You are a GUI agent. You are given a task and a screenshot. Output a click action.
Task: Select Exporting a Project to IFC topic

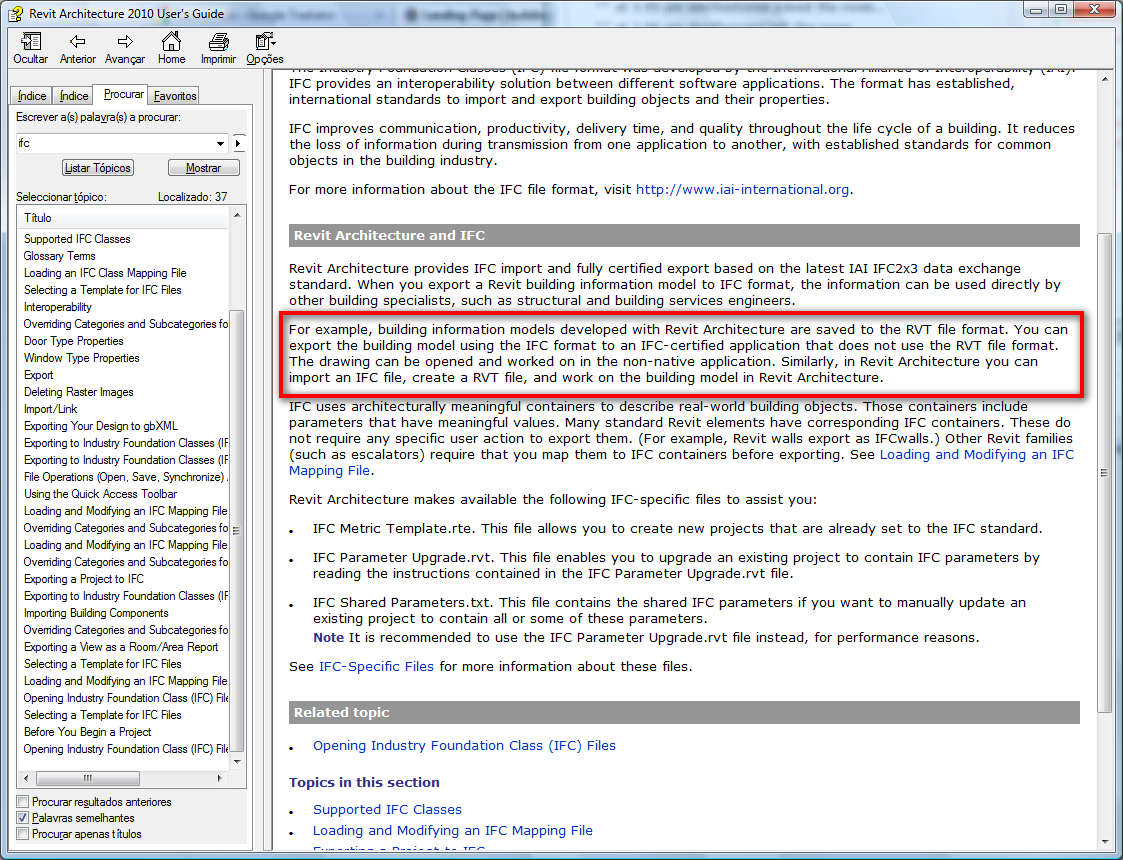[x=83, y=579]
